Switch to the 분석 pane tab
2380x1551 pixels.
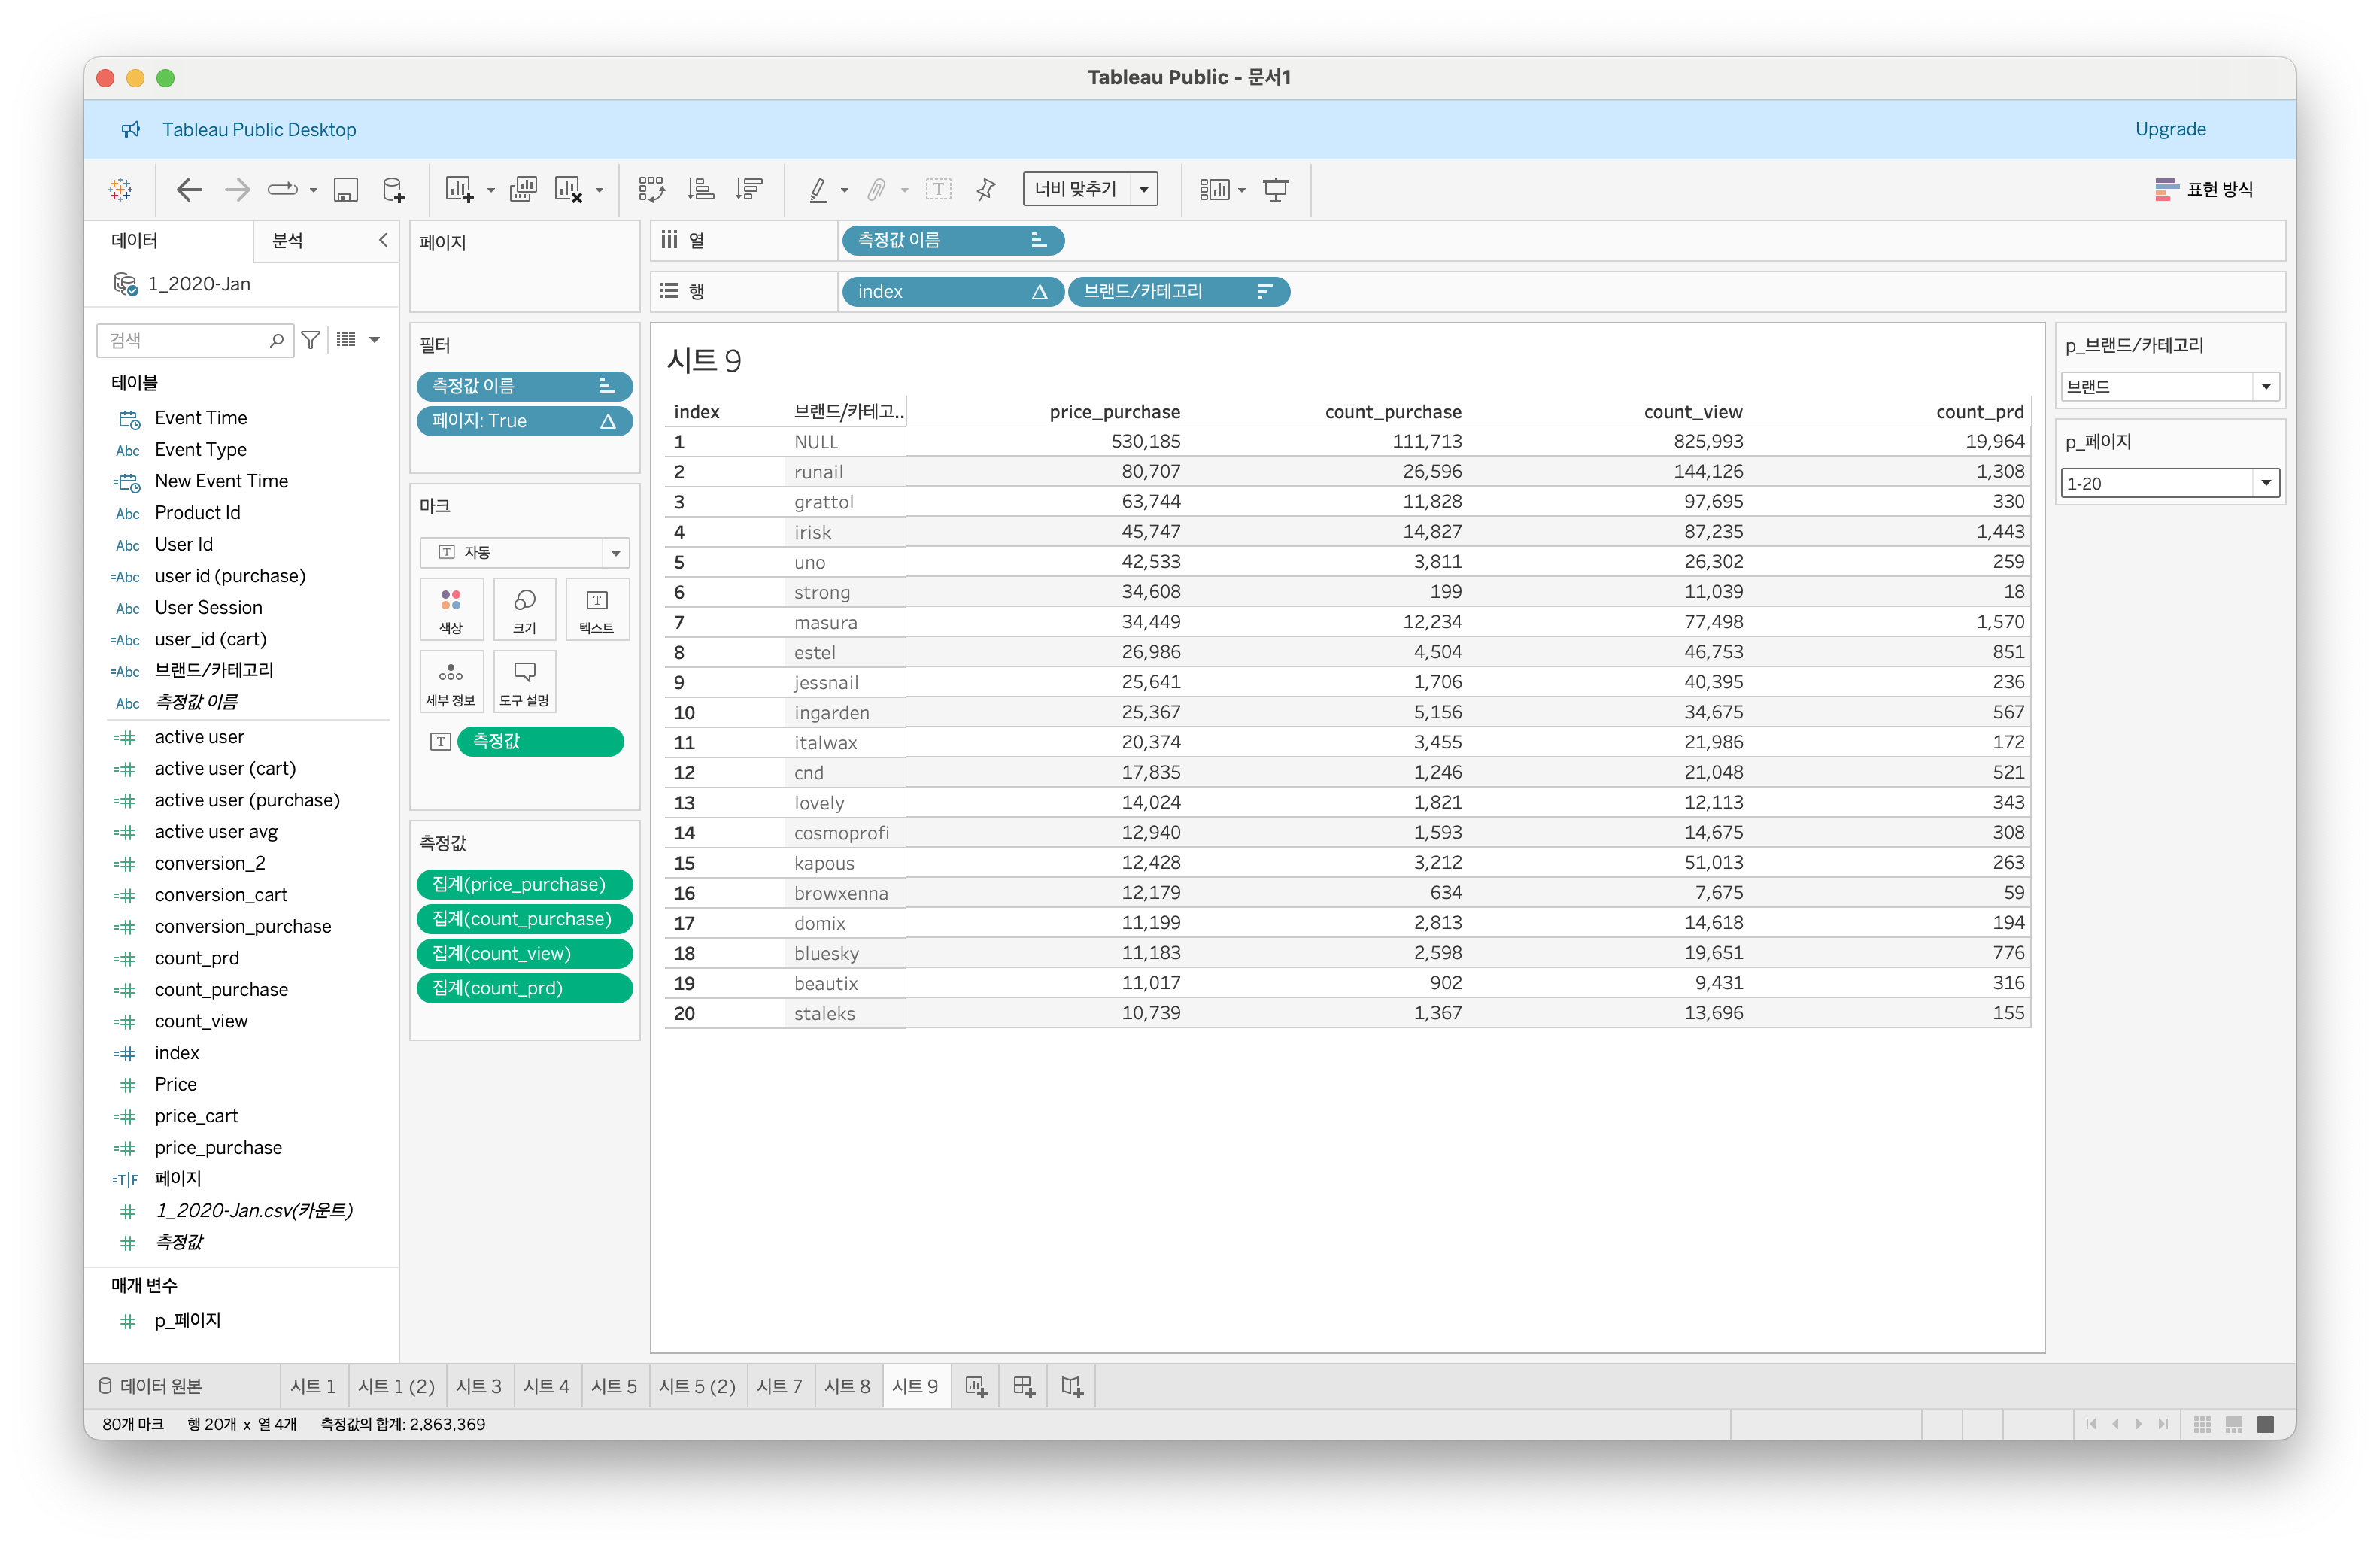click(288, 240)
